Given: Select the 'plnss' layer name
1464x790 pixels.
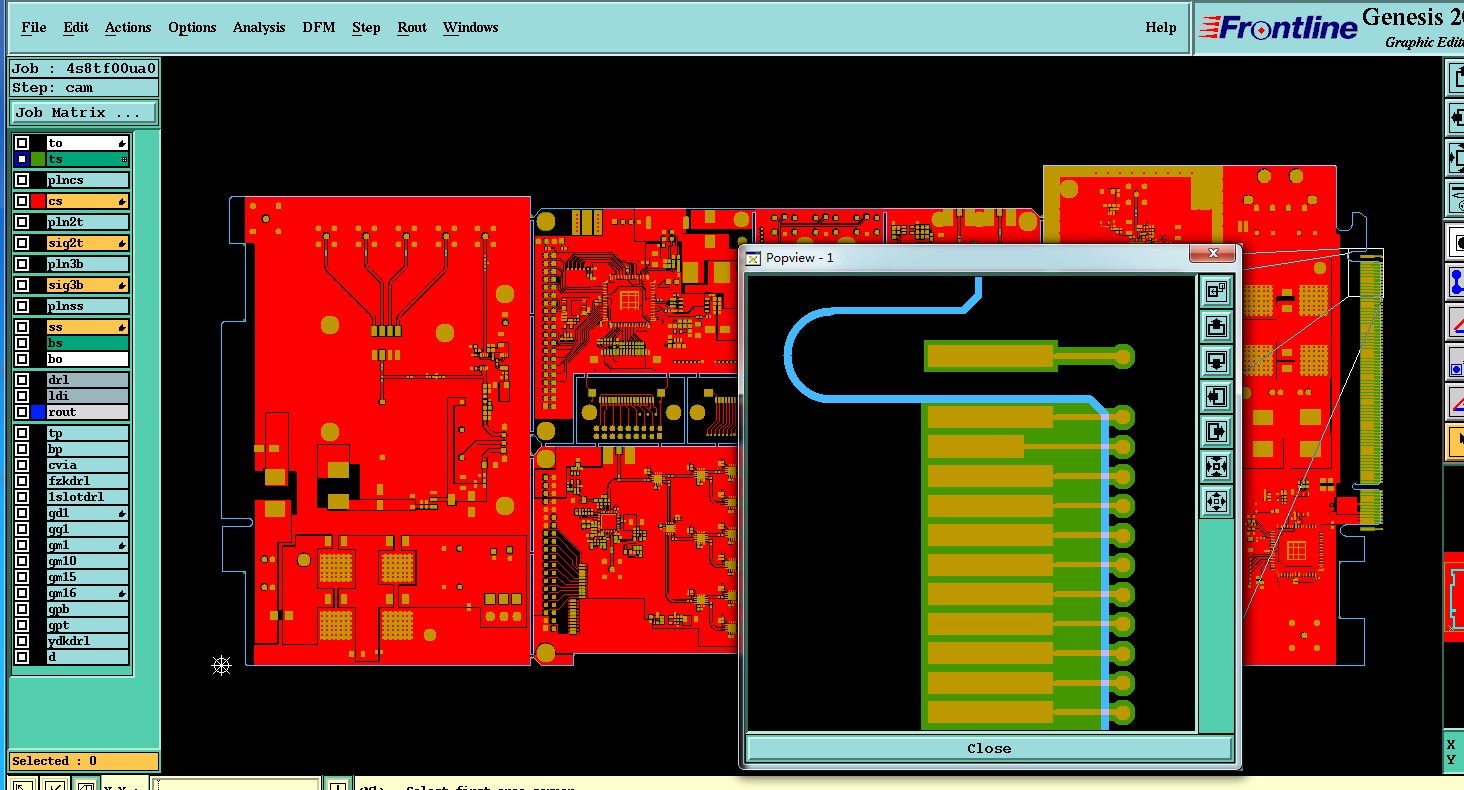Looking at the screenshot, I should click(88, 306).
